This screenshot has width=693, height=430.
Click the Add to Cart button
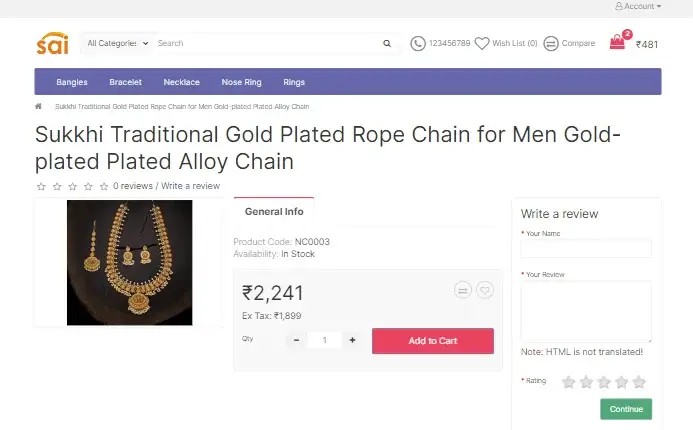(x=432, y=341)
